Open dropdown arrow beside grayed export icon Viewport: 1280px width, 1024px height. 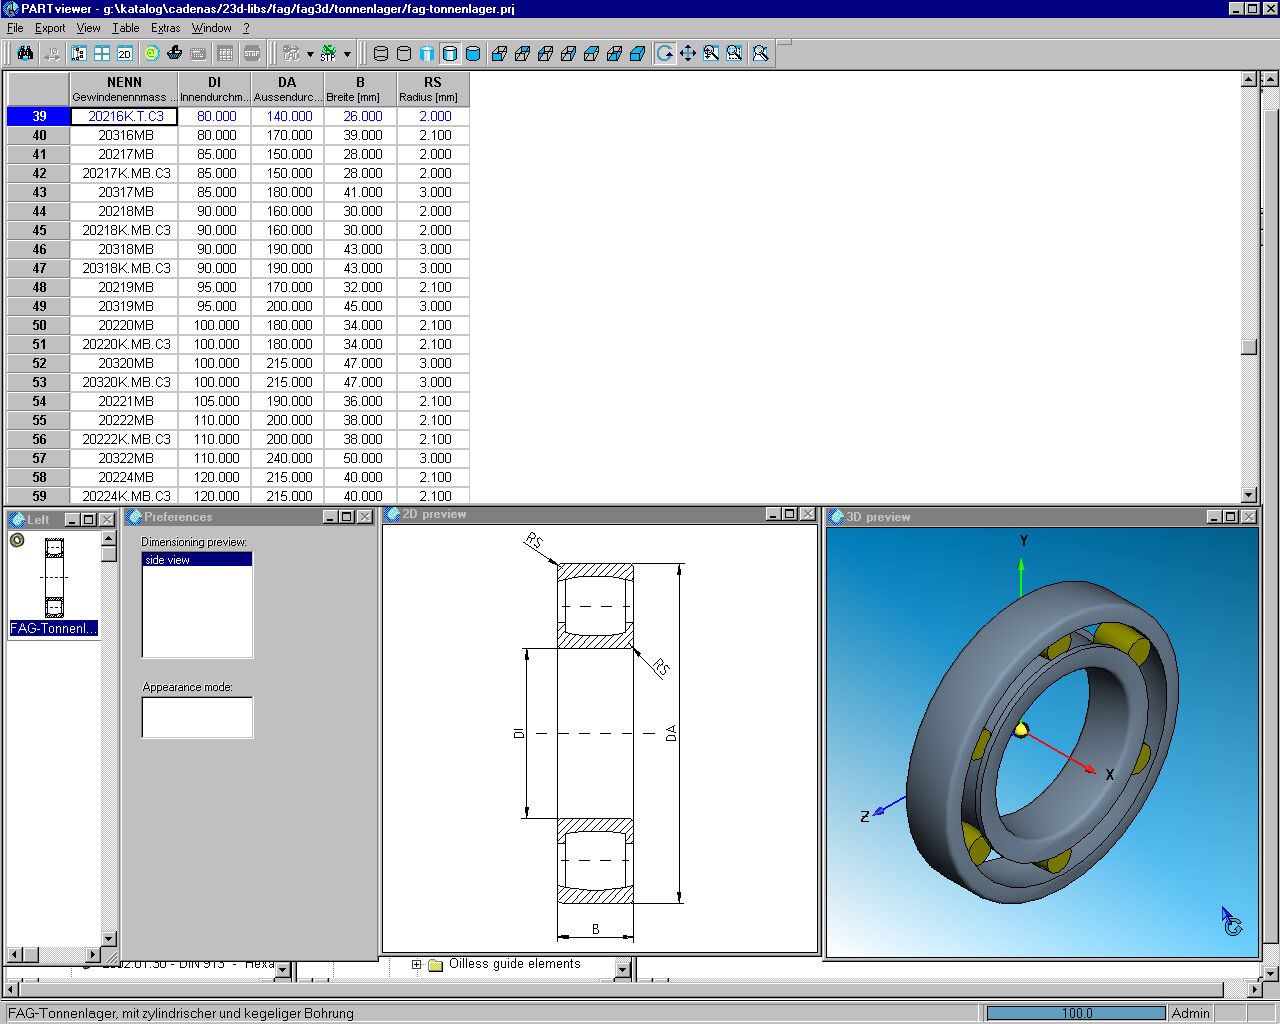point(309,54)
